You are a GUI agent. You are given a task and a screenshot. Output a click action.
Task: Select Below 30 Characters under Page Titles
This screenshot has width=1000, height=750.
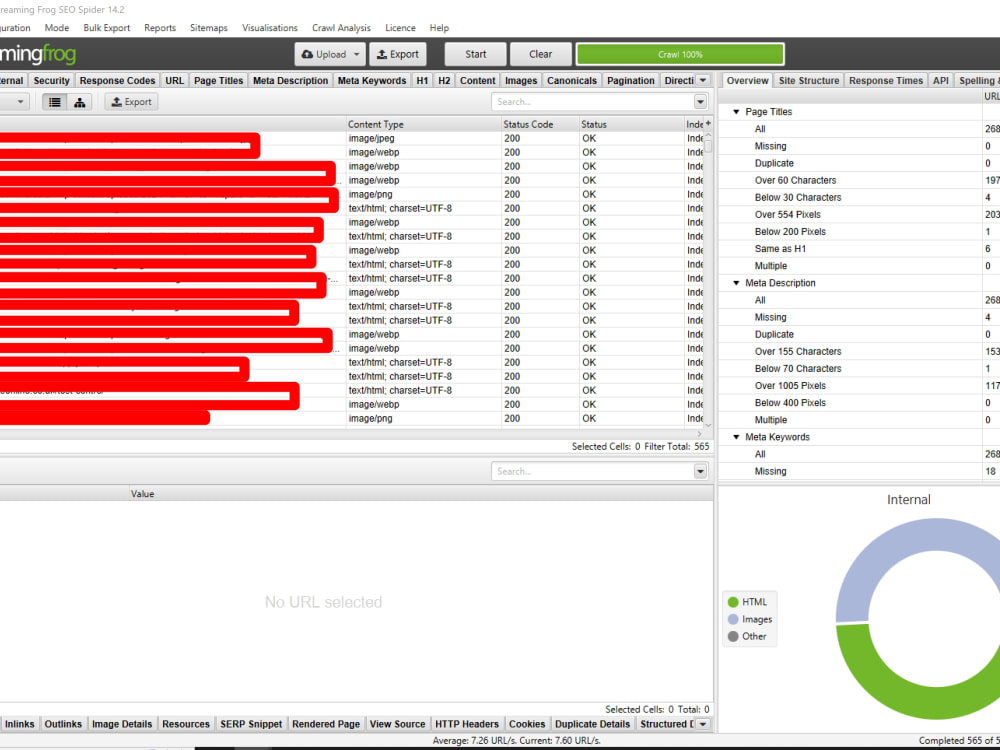tap(798, 198)
